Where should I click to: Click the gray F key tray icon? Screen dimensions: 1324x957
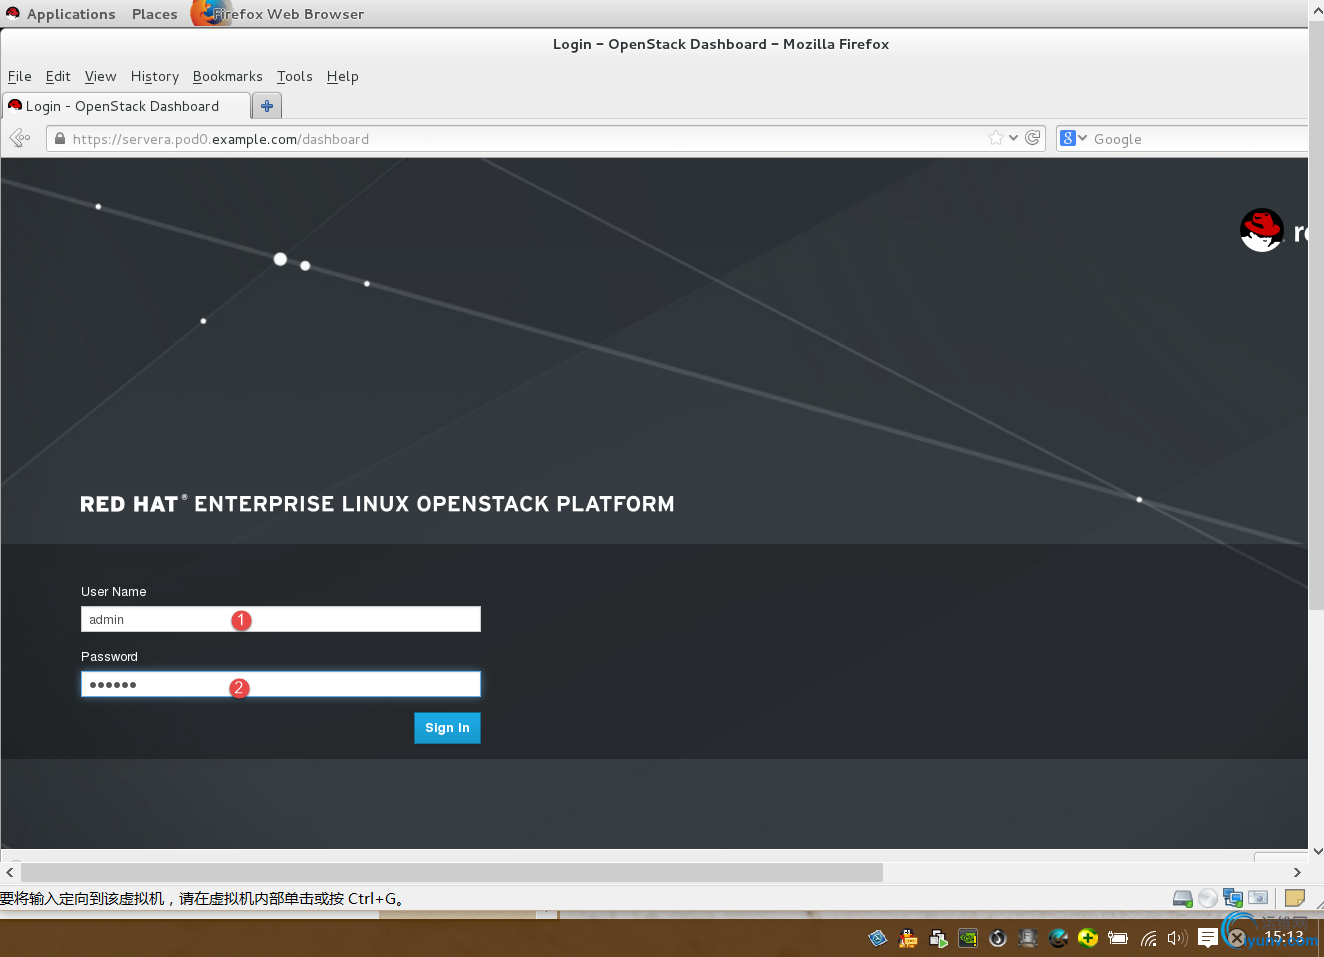pos(1028,938)
